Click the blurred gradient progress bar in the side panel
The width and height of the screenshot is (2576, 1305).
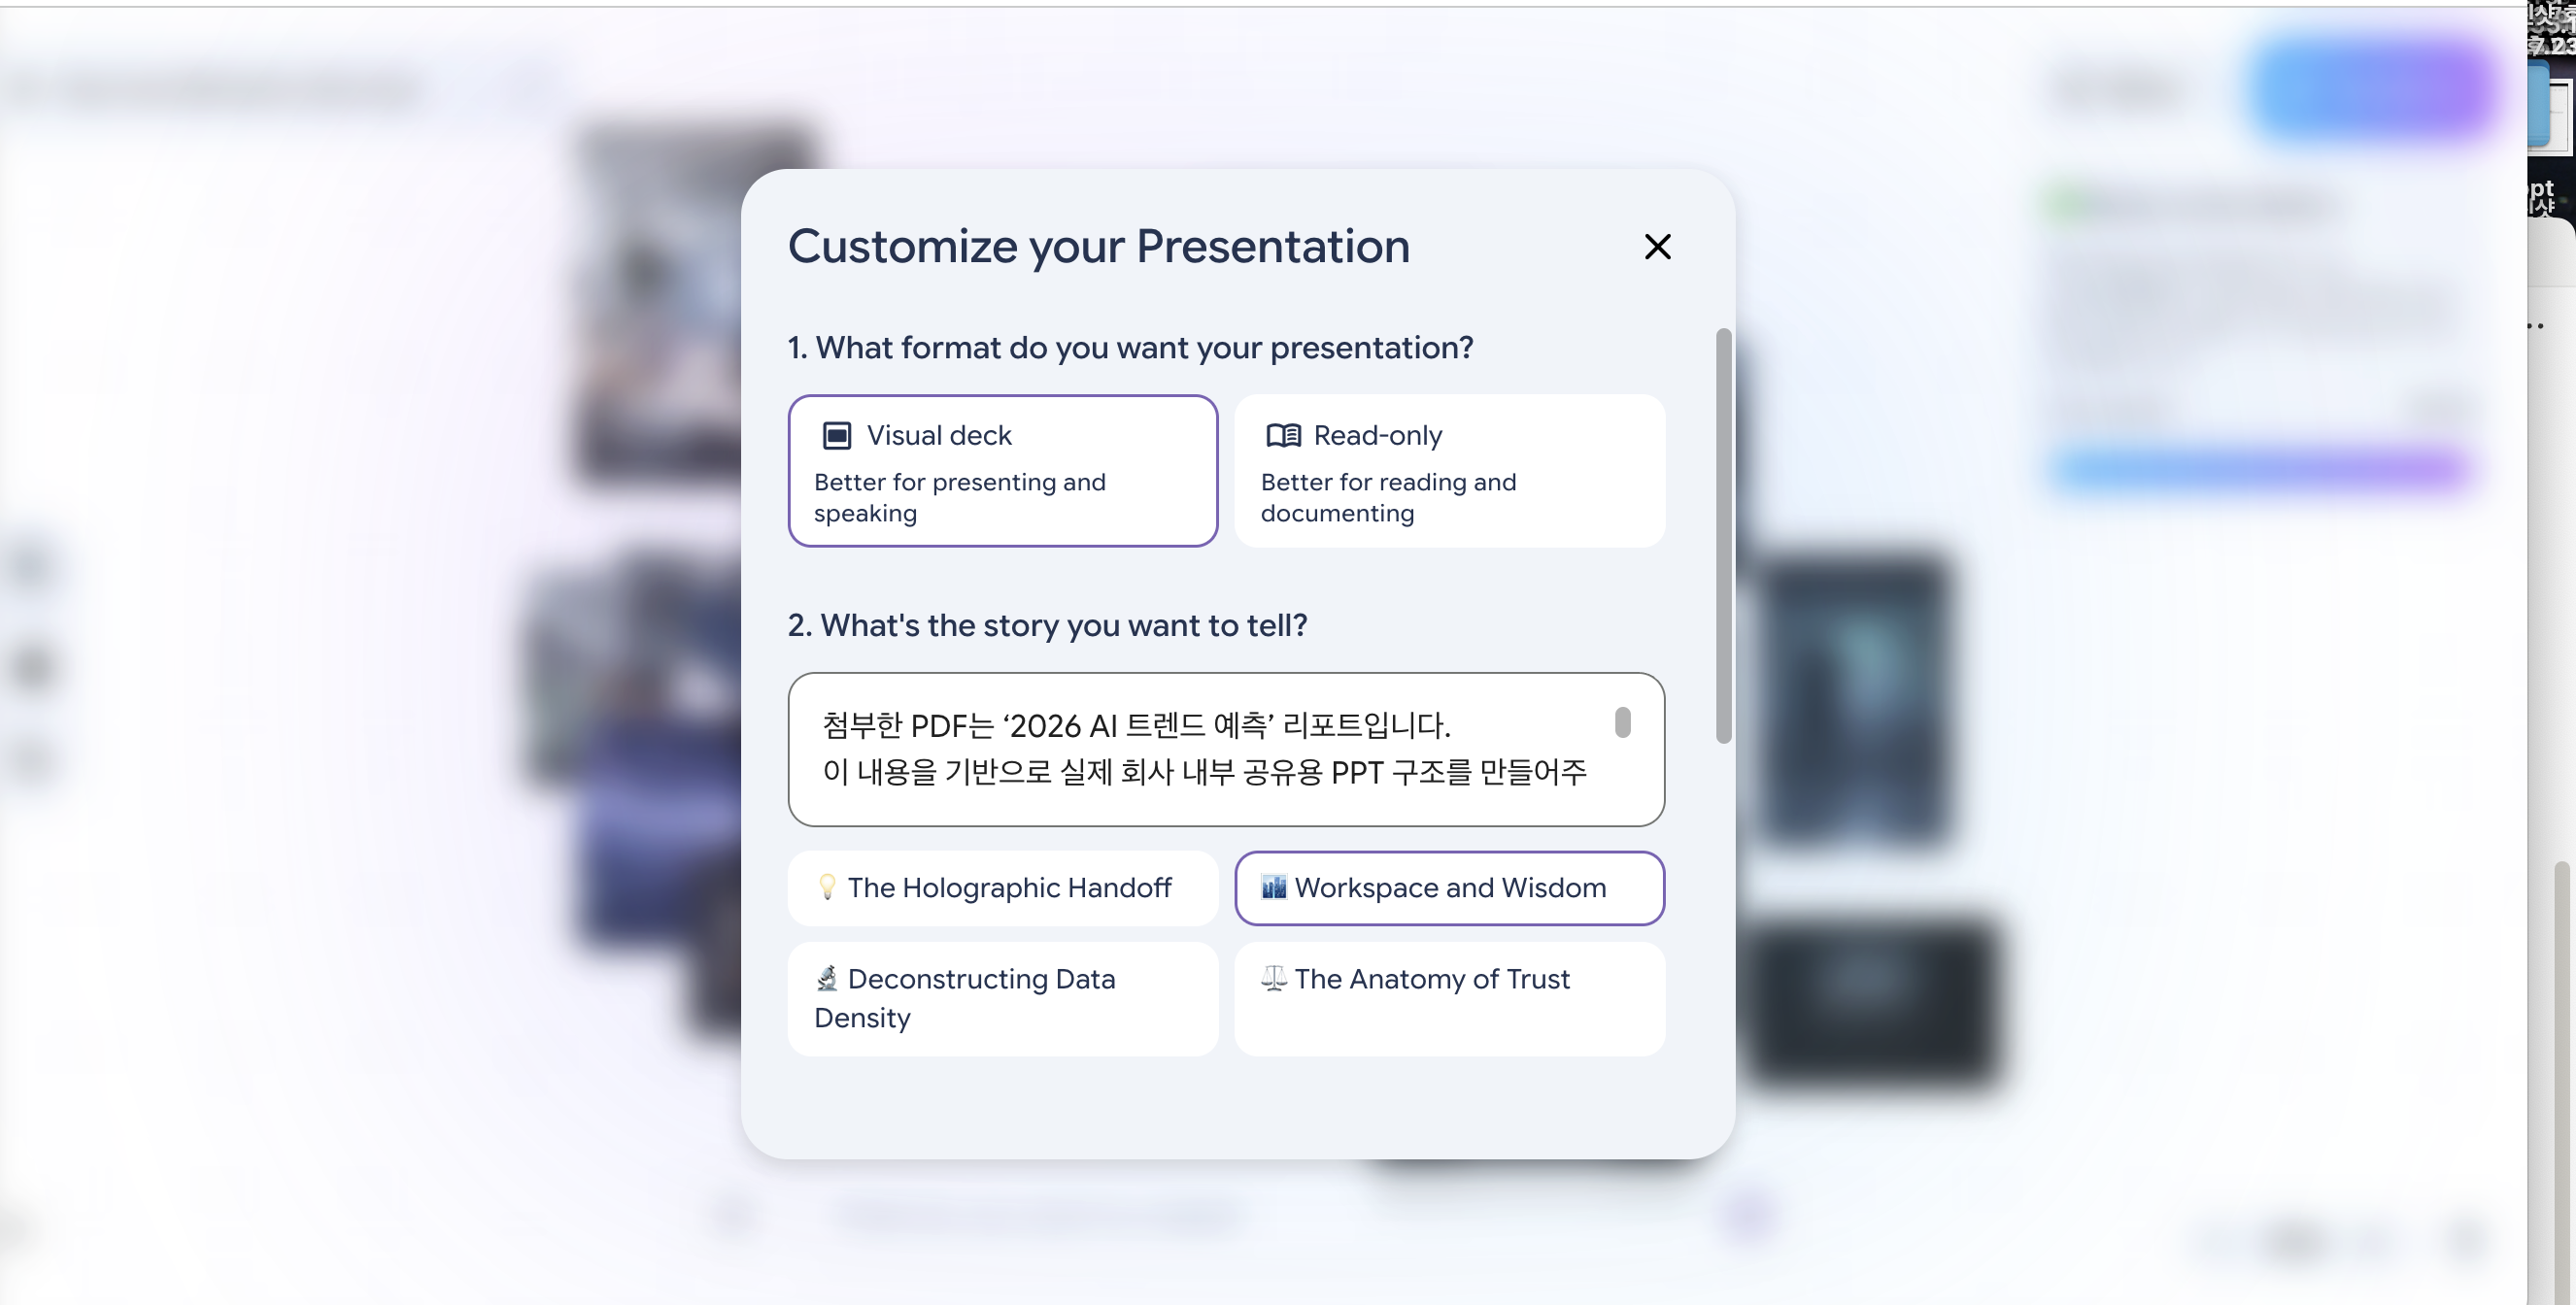2260,469
